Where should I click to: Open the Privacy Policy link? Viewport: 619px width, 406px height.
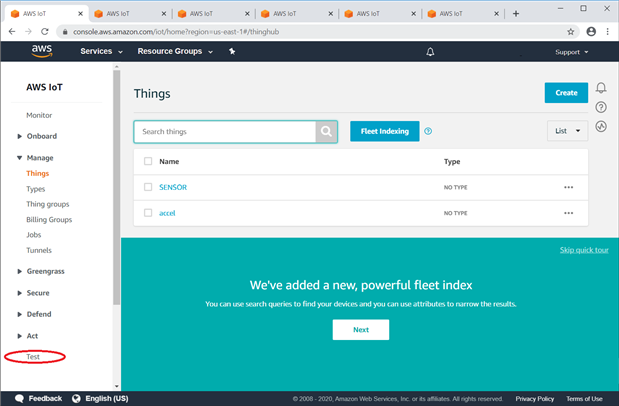[x=535, y=398]
